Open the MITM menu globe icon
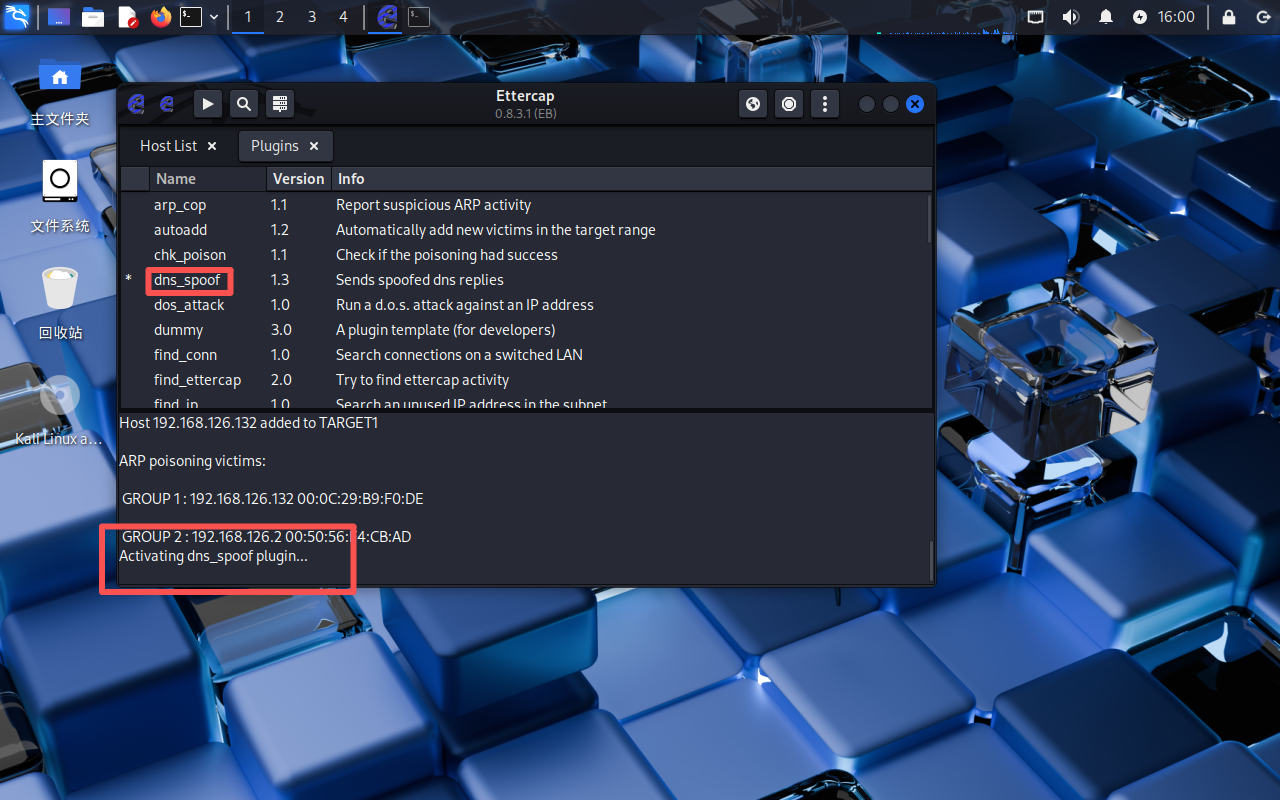The image size is (1280, 800). (x=753, y=103)
